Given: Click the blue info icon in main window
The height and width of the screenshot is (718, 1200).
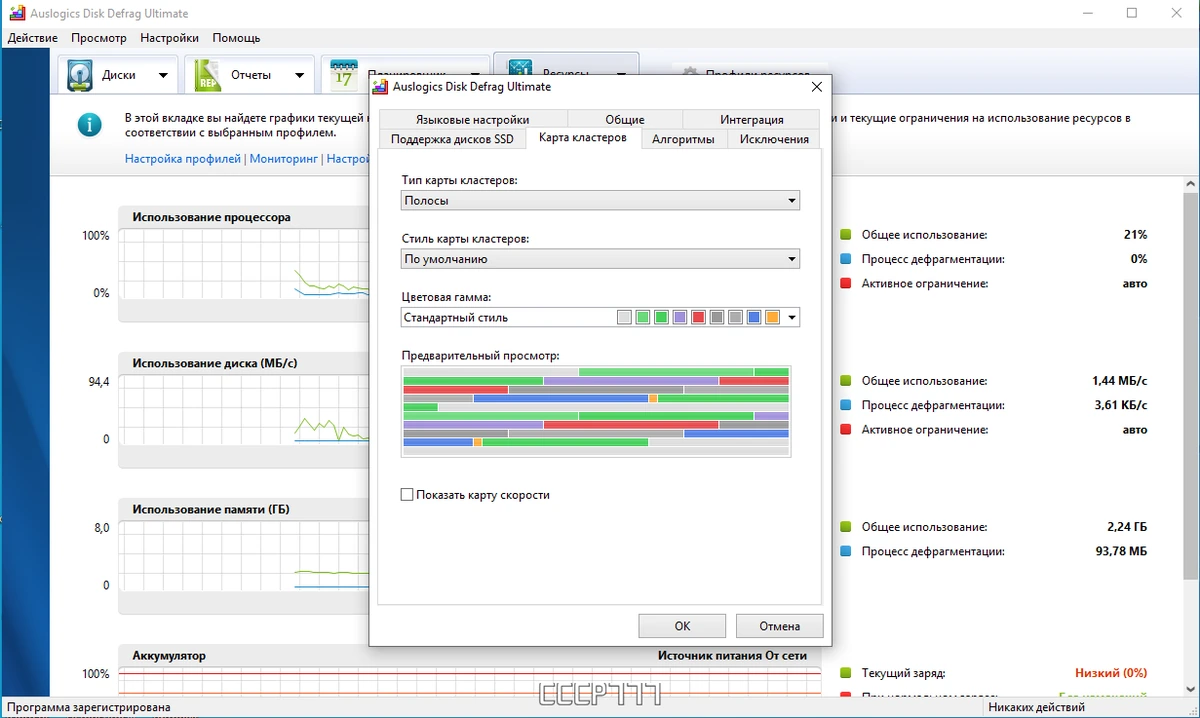Looking at the screenshot, I should pos(91,125).
